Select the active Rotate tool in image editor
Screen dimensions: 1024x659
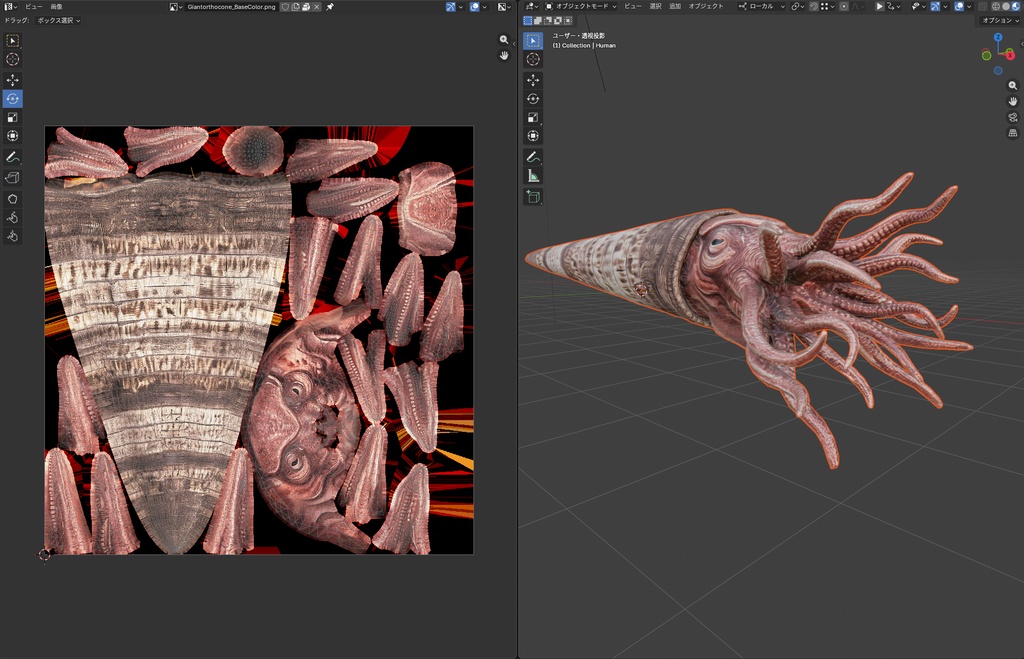tap(12, 99)
